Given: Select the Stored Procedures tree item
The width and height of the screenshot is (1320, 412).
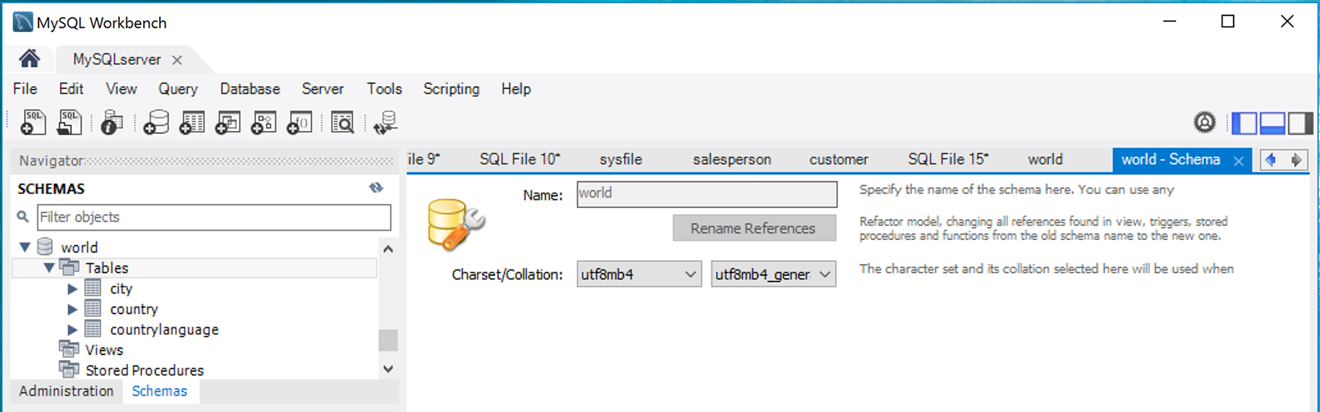Looking at the screenshot, I should tap(144, 370).
